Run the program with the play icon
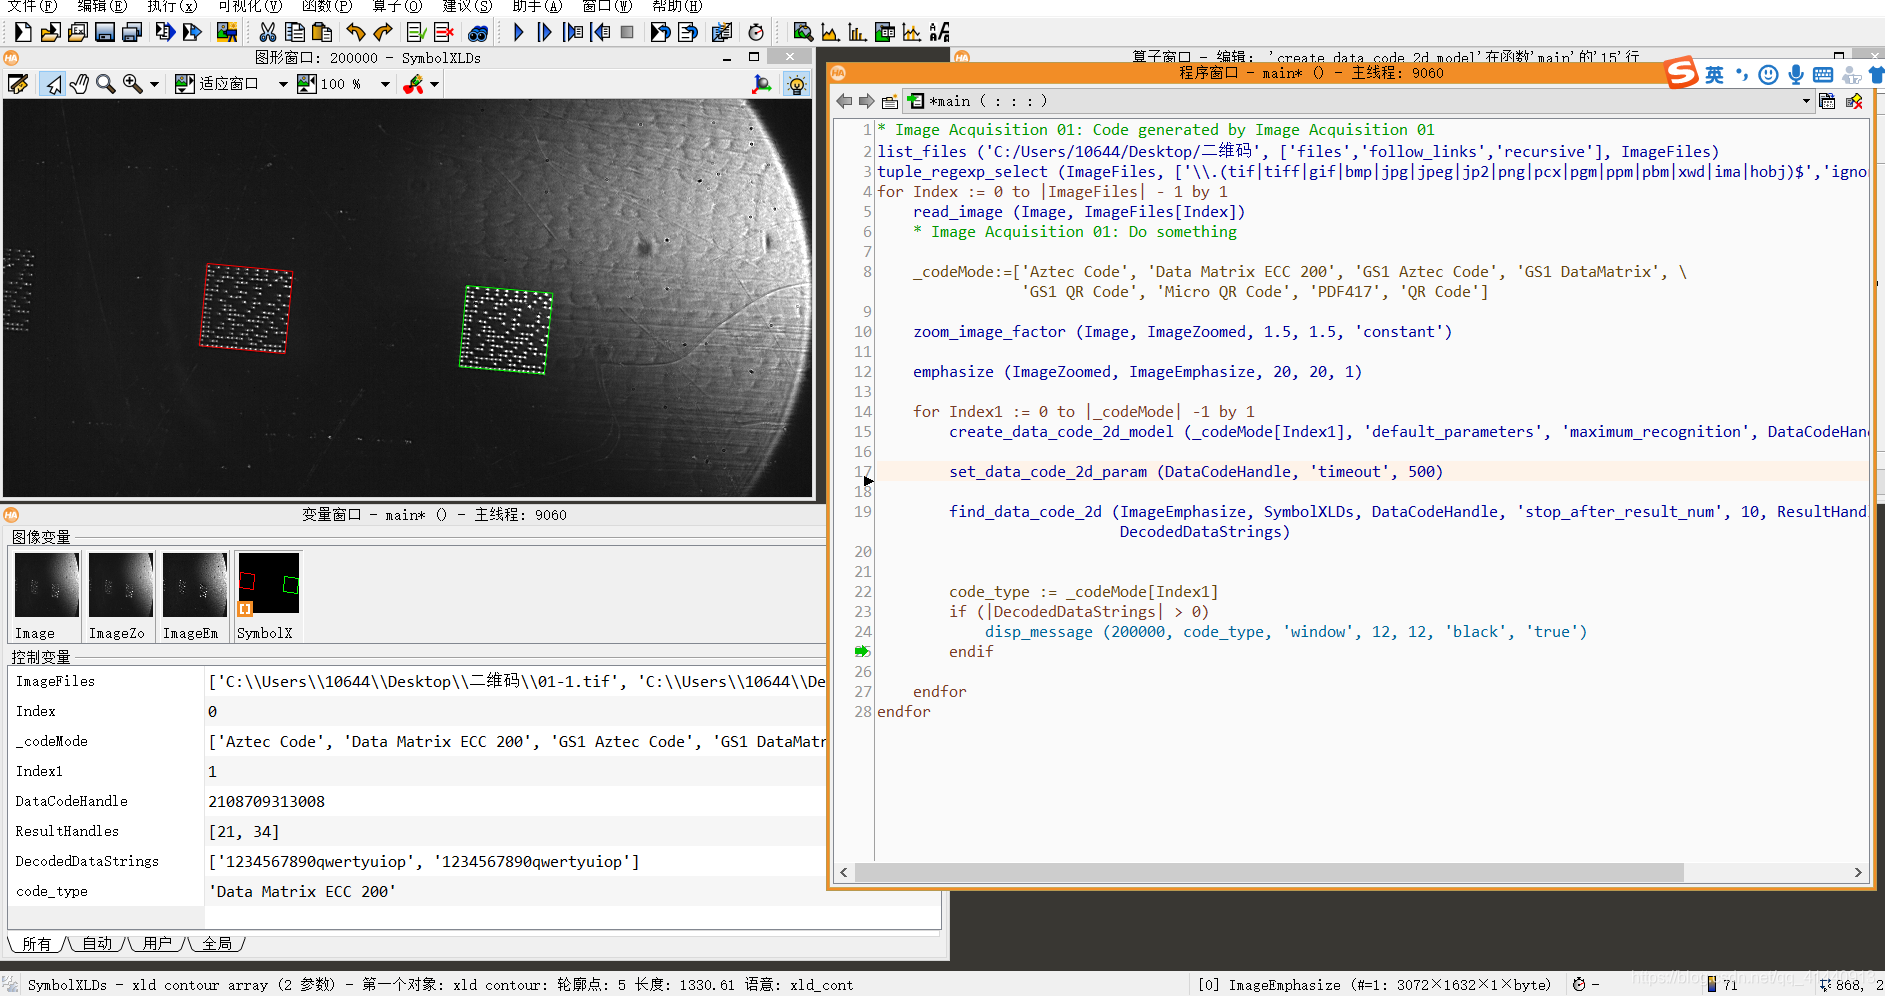This screenshot has width=1885, height=996. pyautogui.click(x=517, y=32)
